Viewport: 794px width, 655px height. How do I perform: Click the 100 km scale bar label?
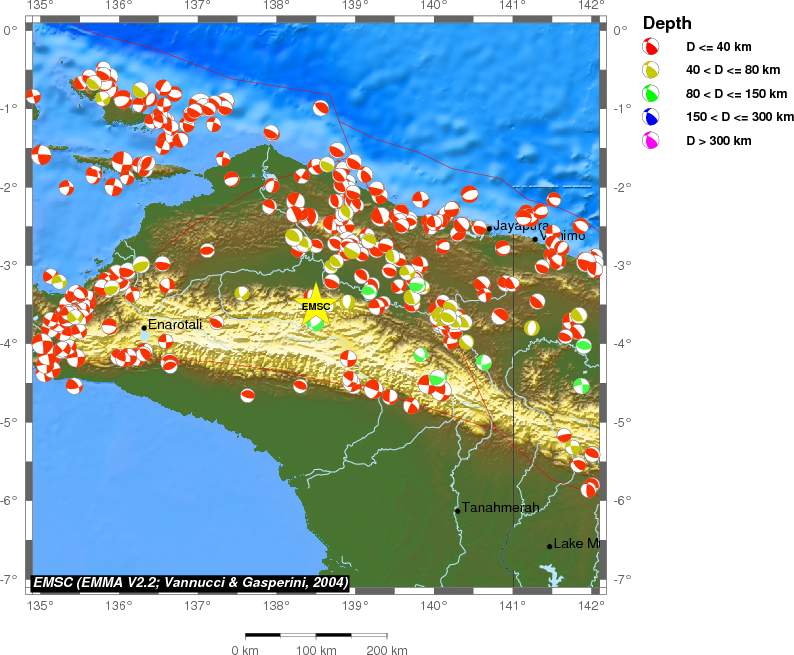tap(316, 649)
